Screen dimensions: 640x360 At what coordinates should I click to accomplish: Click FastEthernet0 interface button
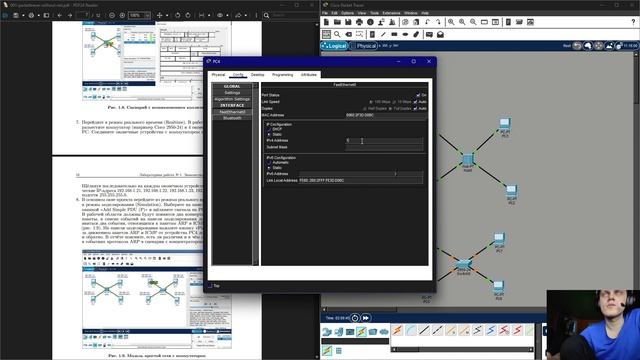coord(232,112)
